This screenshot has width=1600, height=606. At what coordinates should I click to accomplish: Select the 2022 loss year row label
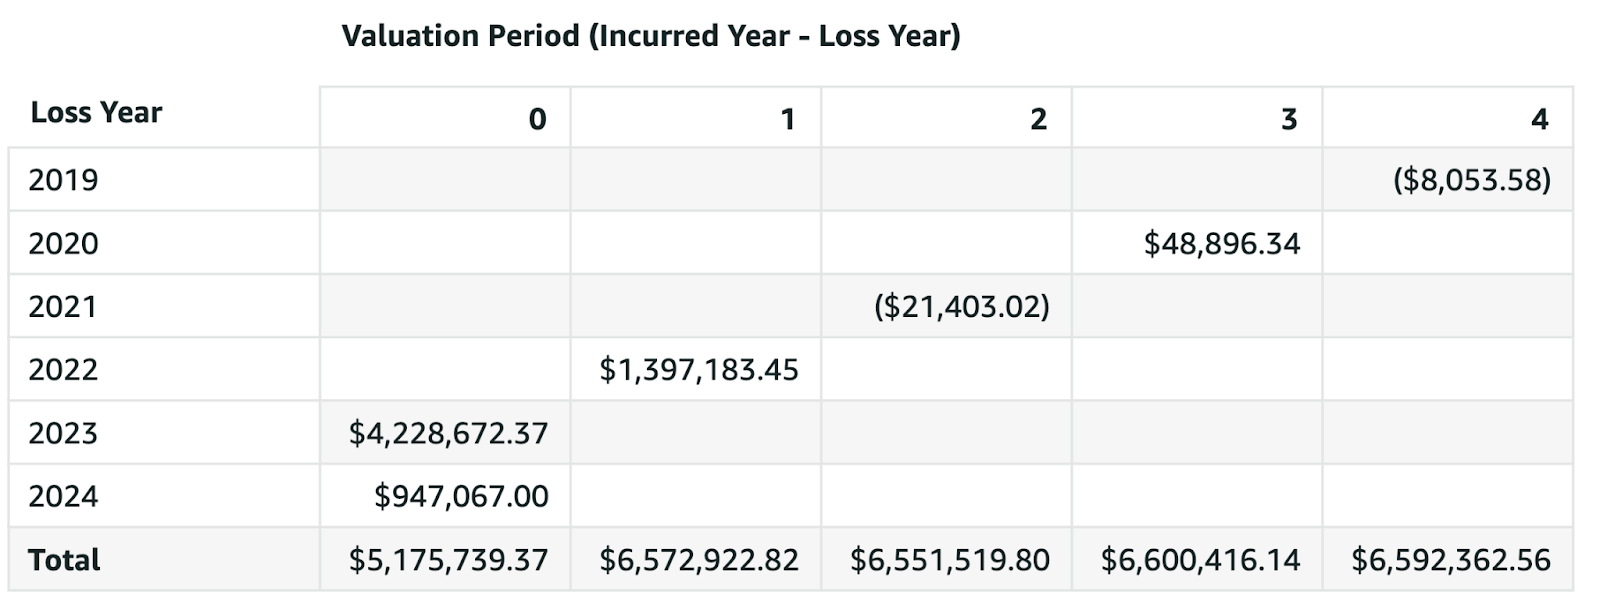point(63,370)
